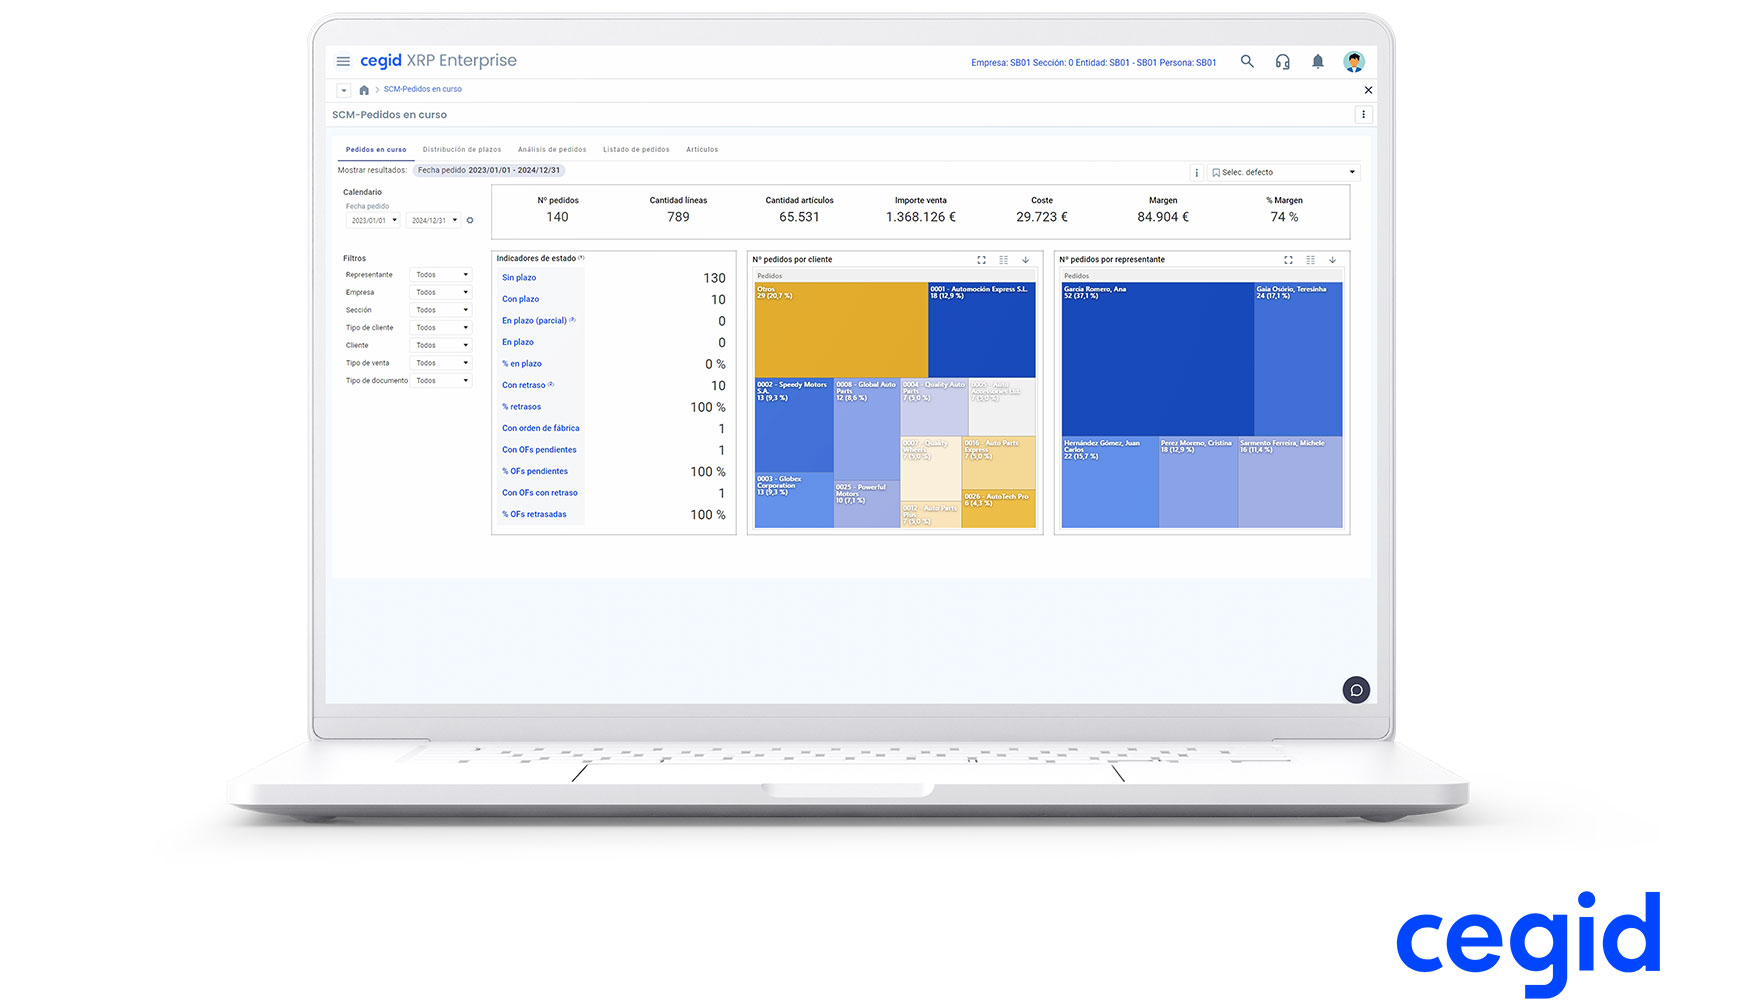Open the support headset icon
Viewport: 1750px width, 1000px height.
(1283, 62)
